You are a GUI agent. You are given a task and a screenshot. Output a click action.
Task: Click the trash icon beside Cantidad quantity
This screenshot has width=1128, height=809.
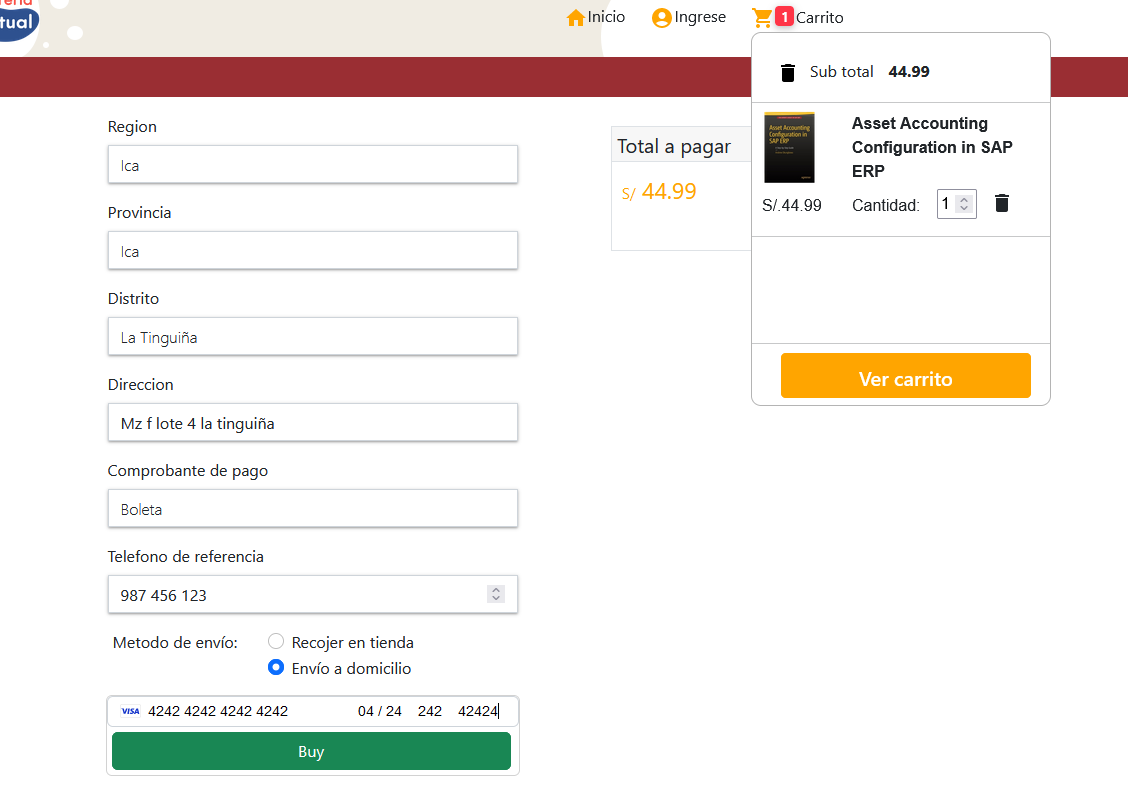point(1001,204)
